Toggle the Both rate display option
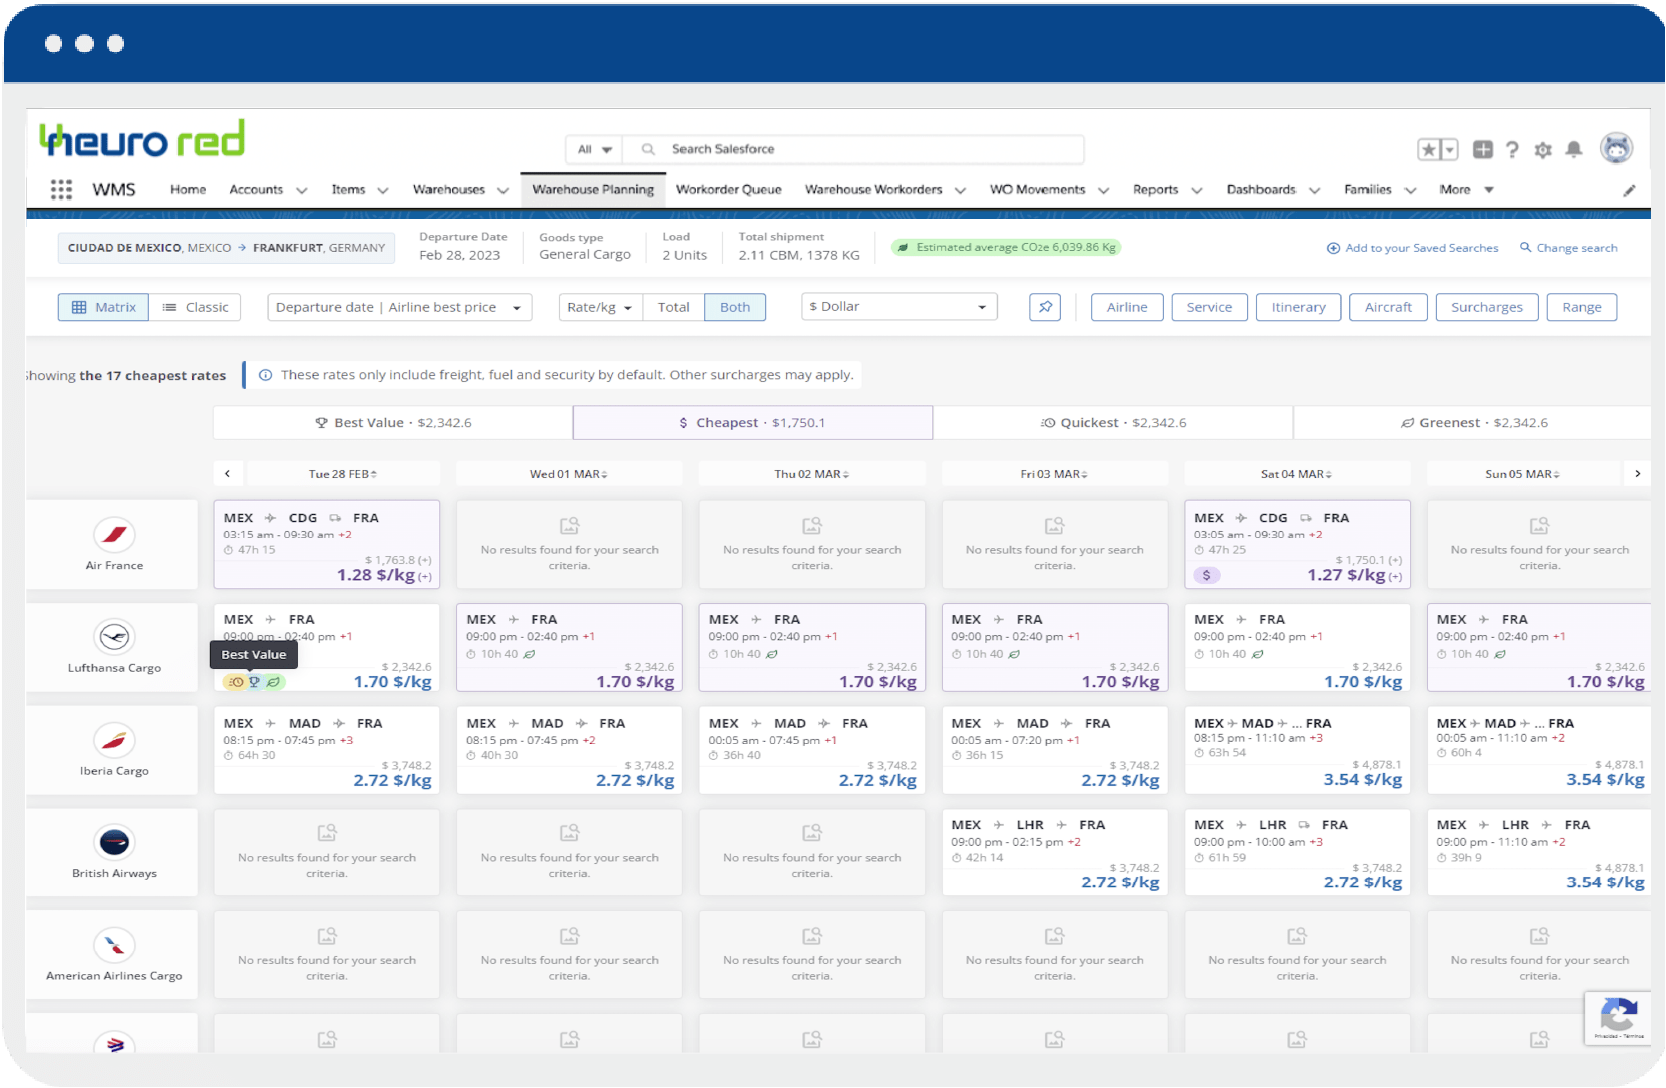Screen dimensions: 1666x1088 [735, 307]
